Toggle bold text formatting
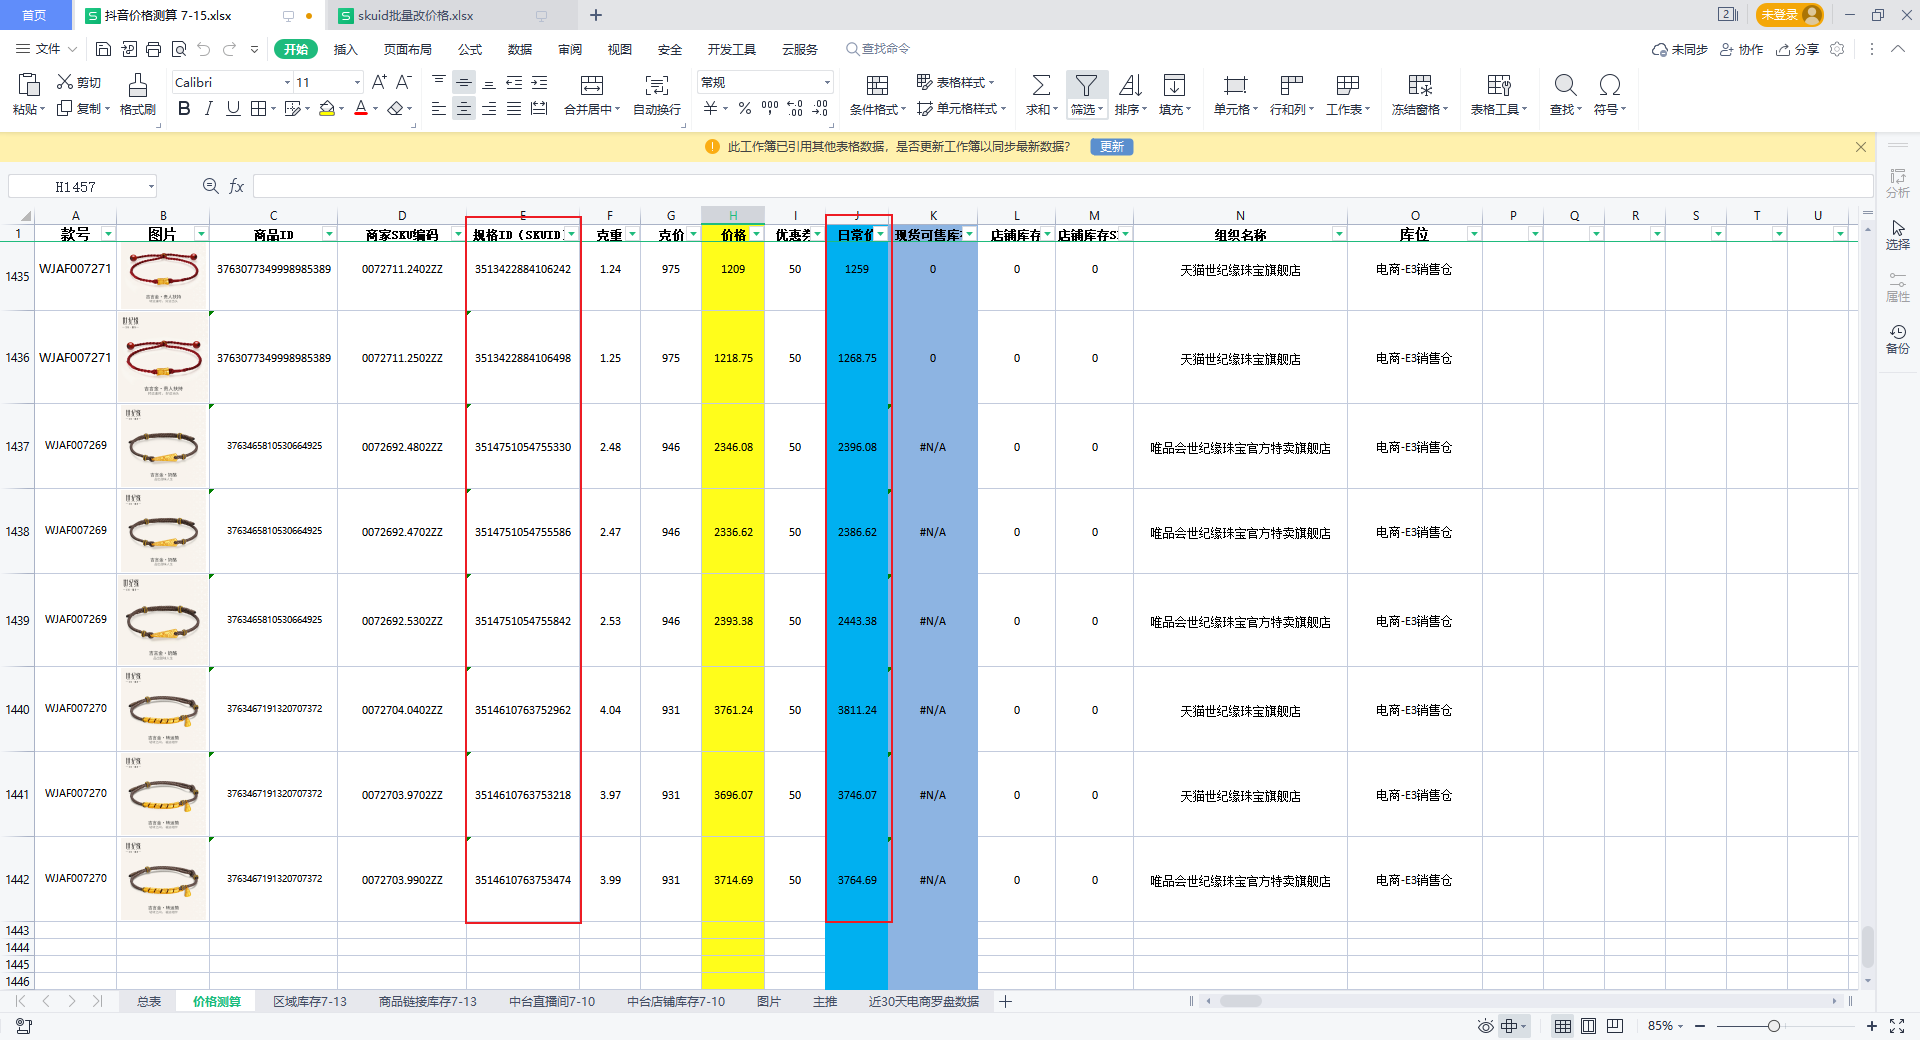 (184, 109)
